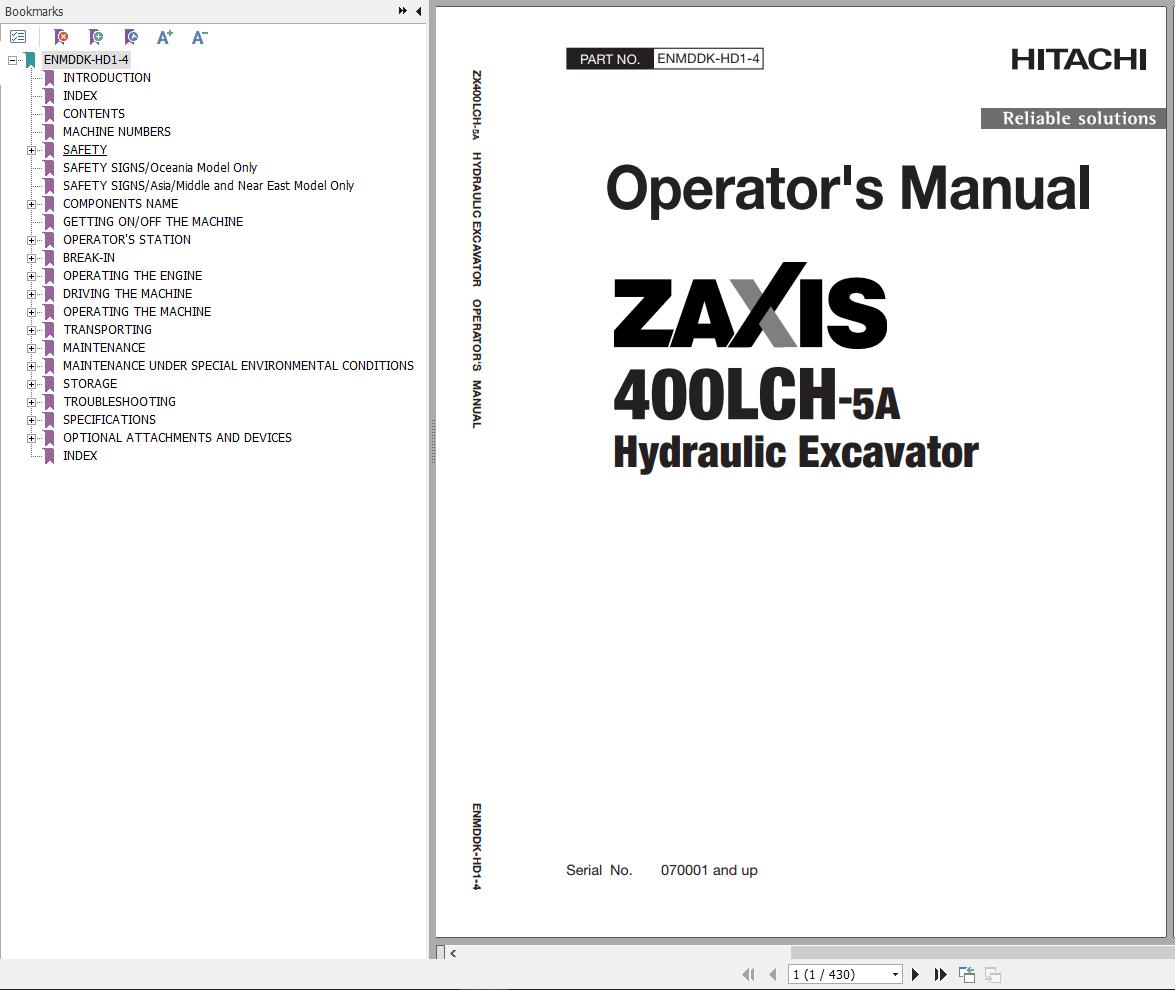Screen dimensions: 1175x990
Task: Open the MACHINE NUMBERS bookmark
Action: pyautogui.click(x=117, y=131)
